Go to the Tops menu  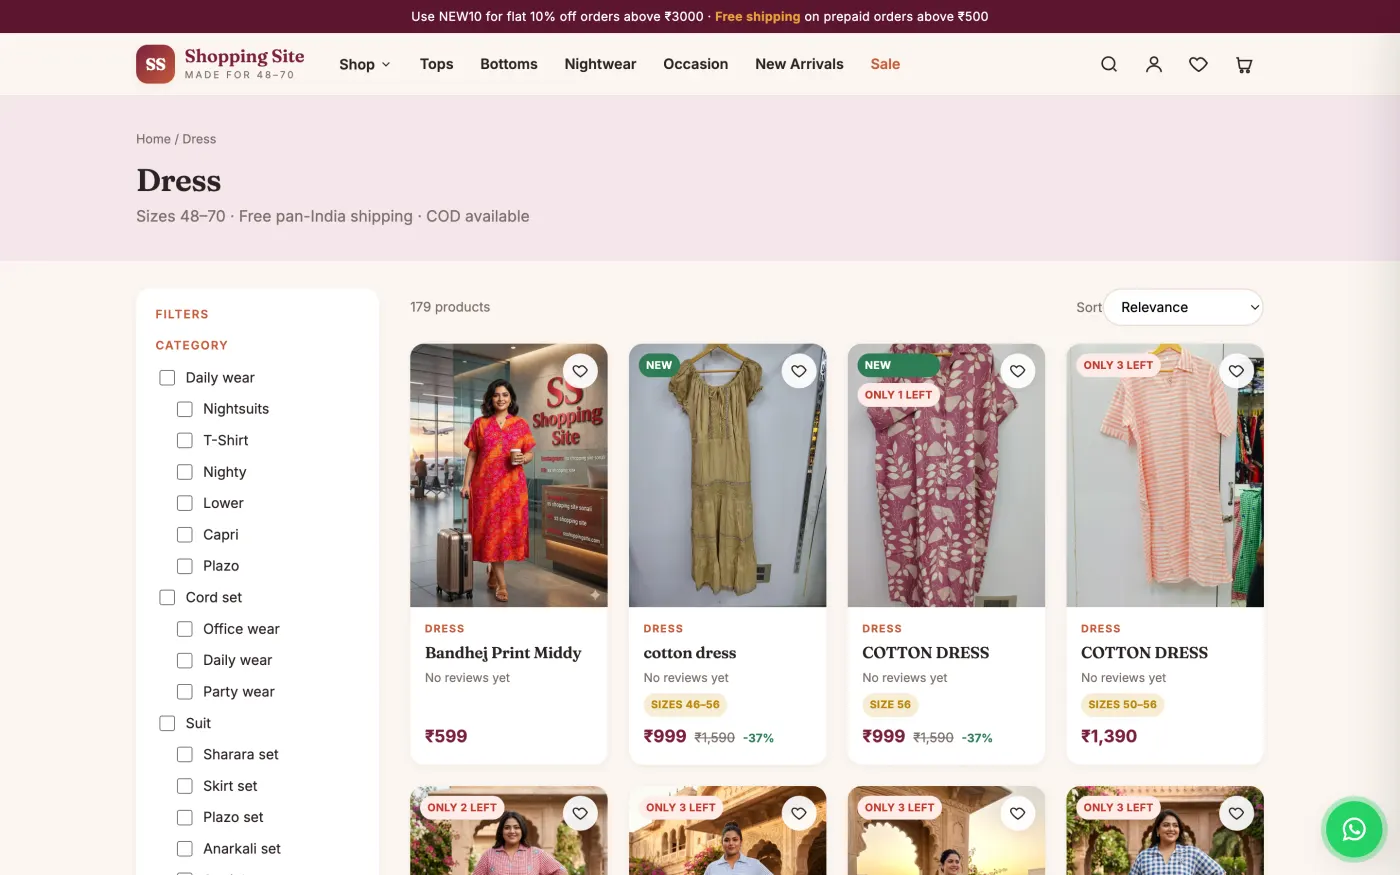coord(437,64)
